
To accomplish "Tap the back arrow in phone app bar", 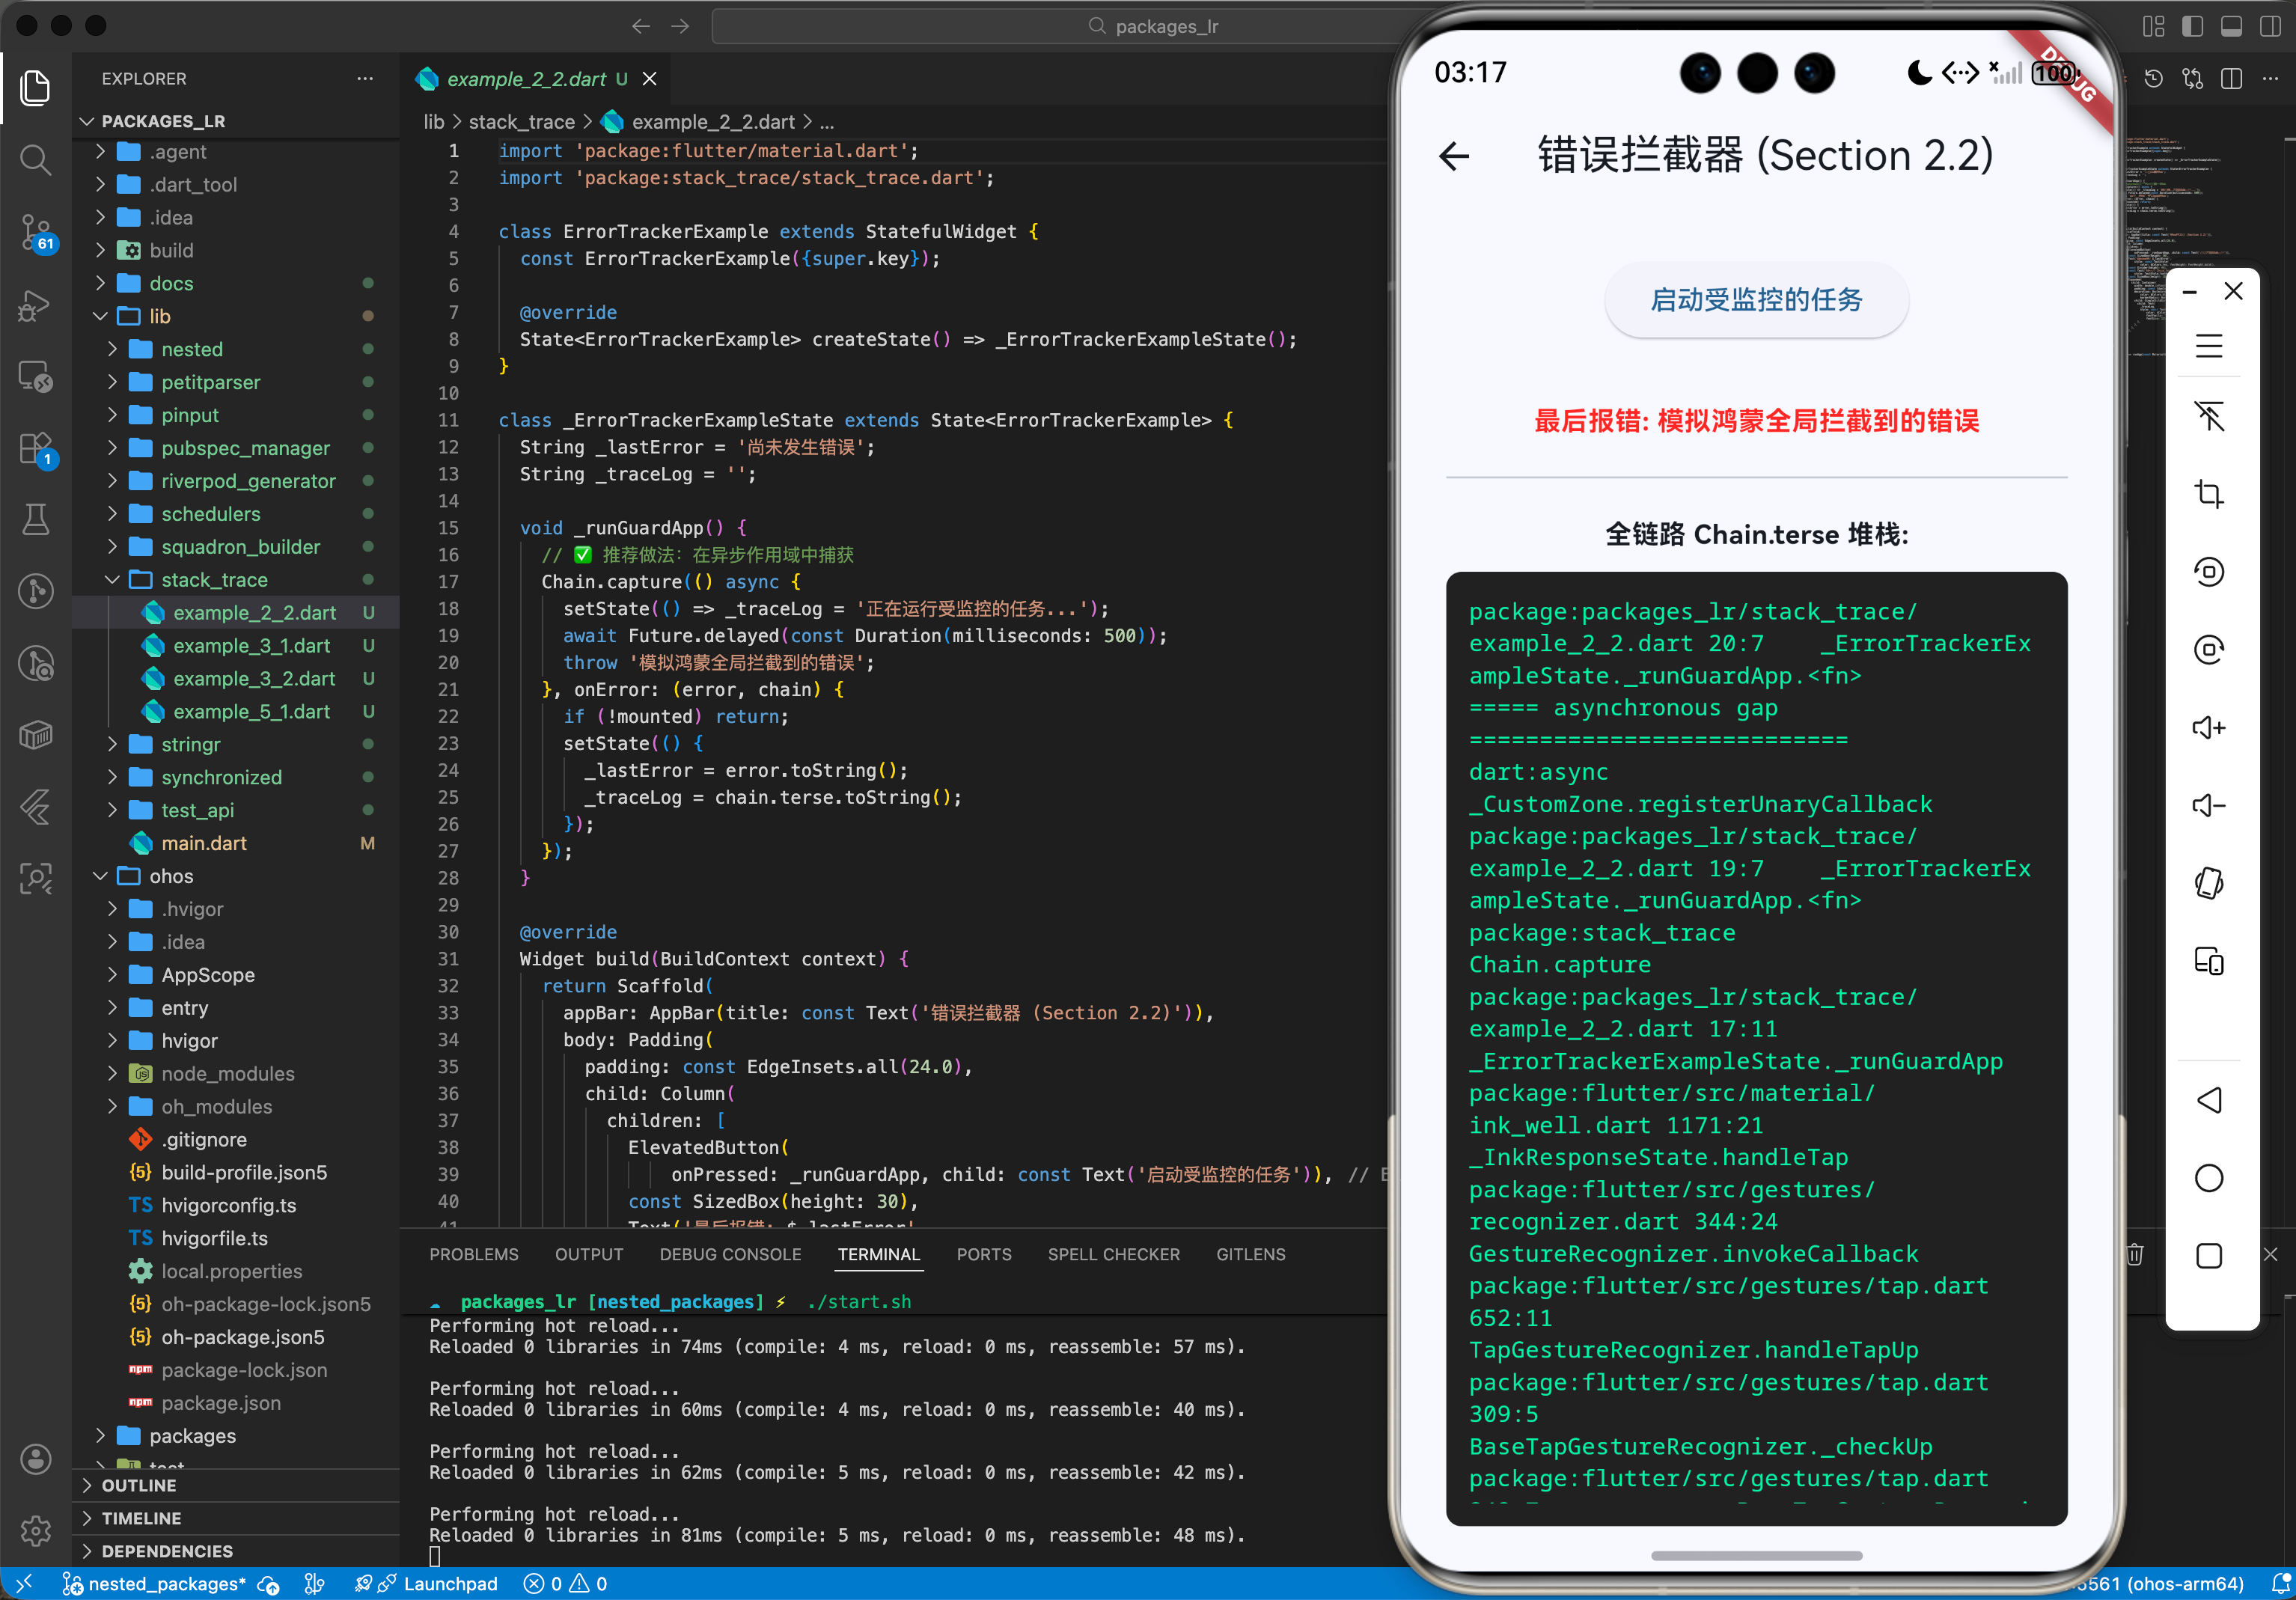I will pos(1454,155).
